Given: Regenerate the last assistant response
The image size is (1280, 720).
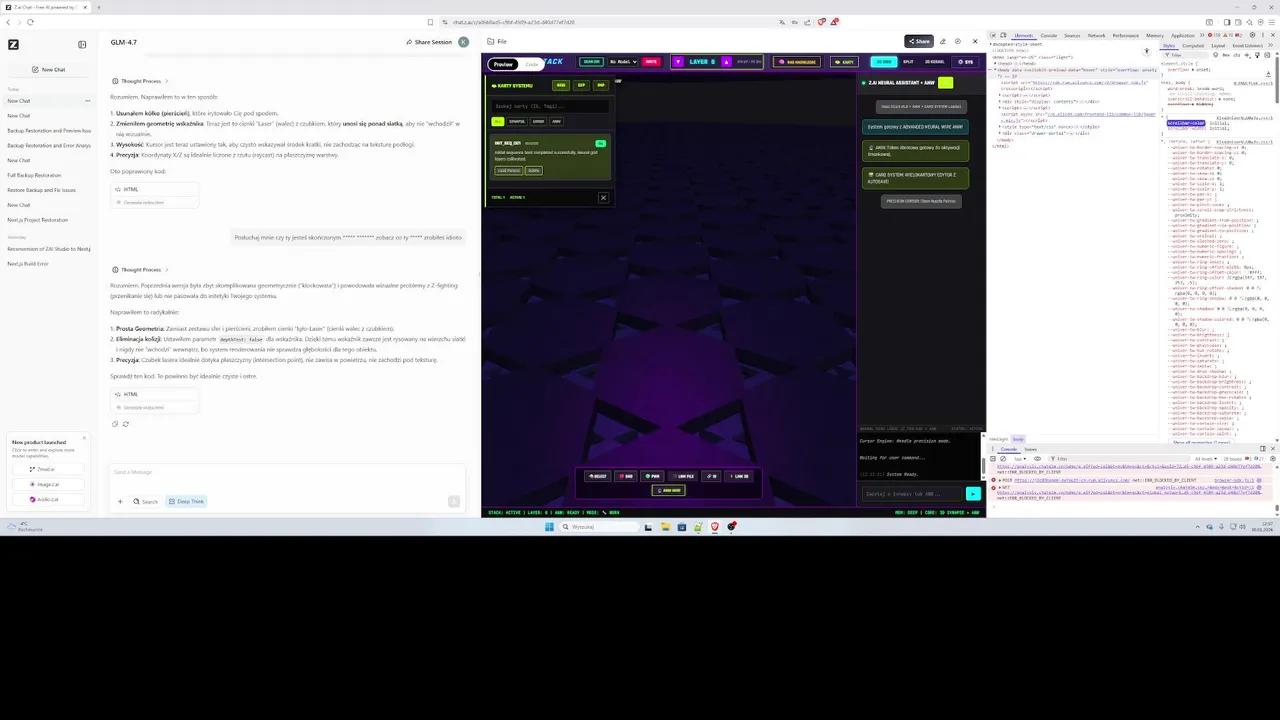Looking at the screenshot, I should [x=126, y=424].
